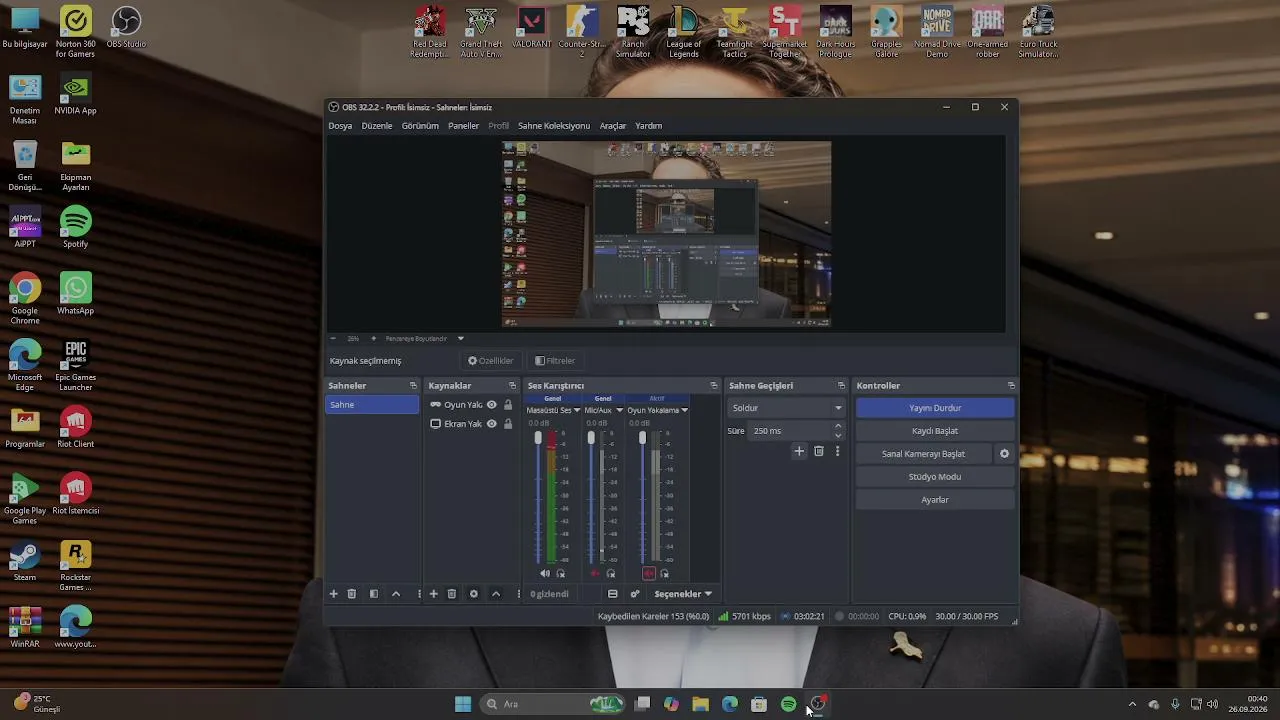Open Masaüstü Ses channel dropdown
The width and height of the screenshot is (1280, 720).
[577, 410]
